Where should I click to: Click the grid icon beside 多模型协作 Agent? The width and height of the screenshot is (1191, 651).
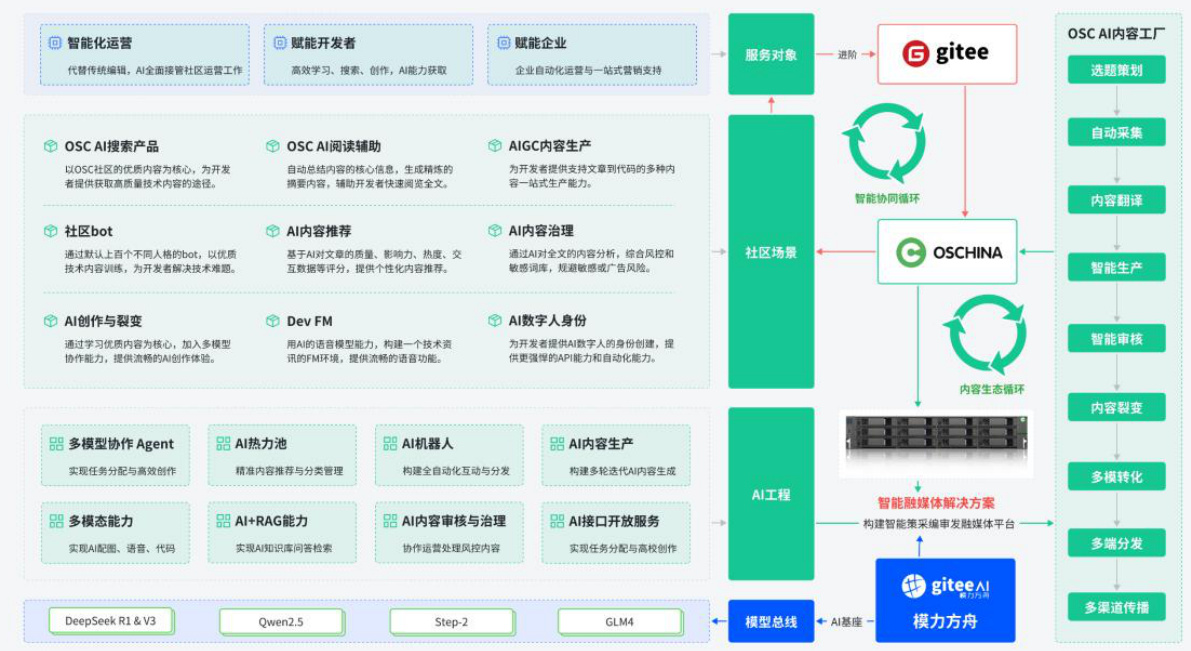56,444
